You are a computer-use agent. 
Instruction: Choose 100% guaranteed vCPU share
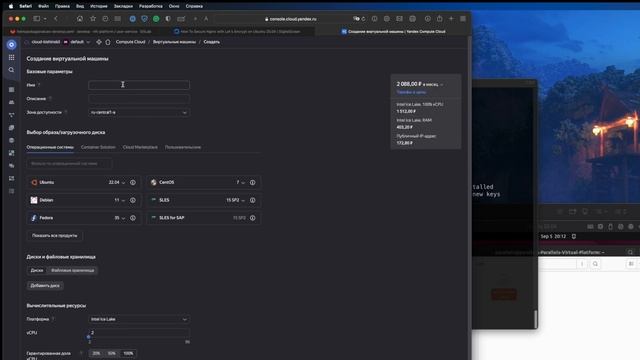point(128,353)
